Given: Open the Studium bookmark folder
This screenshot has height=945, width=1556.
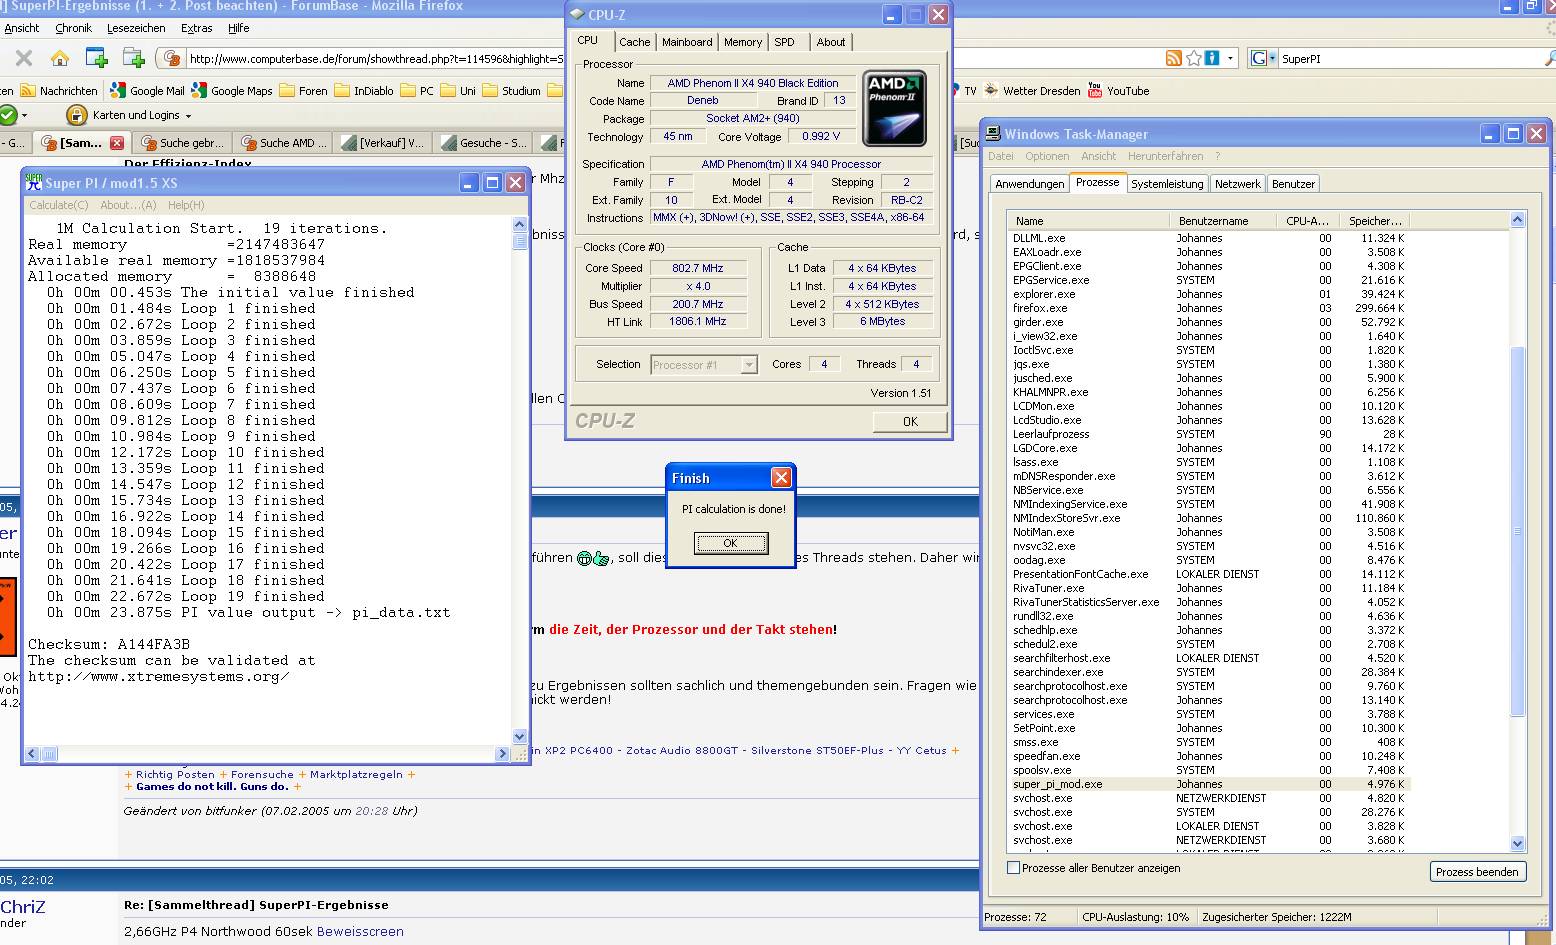Looking at the screenshot, I should click(512, 90).
